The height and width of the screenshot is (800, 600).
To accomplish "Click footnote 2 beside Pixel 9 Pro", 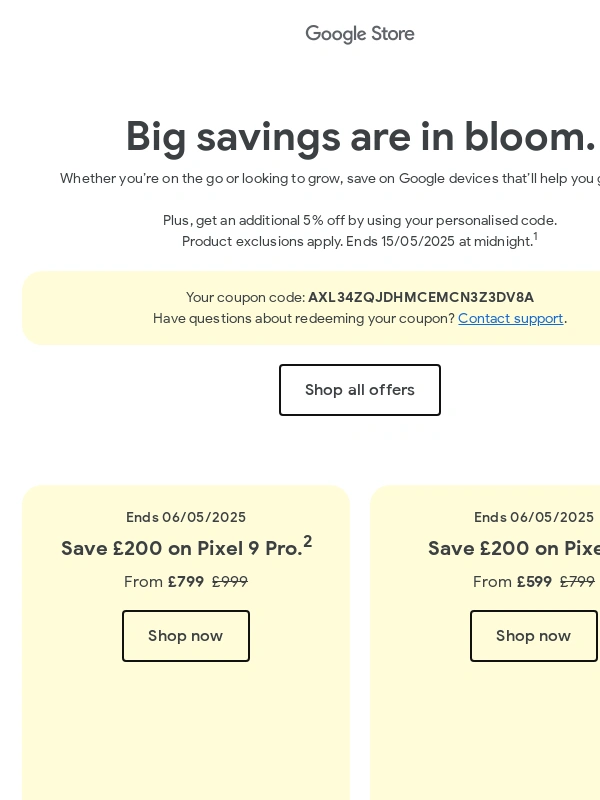I will point(308,541).
